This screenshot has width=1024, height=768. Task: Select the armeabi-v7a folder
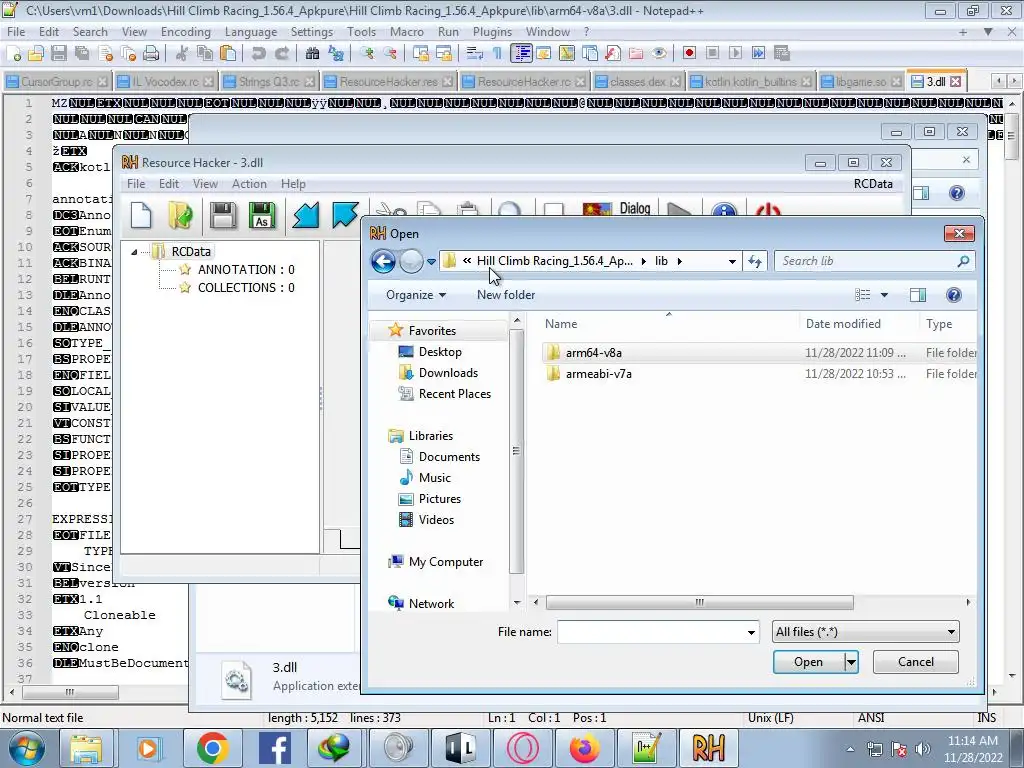pos(598,374)
